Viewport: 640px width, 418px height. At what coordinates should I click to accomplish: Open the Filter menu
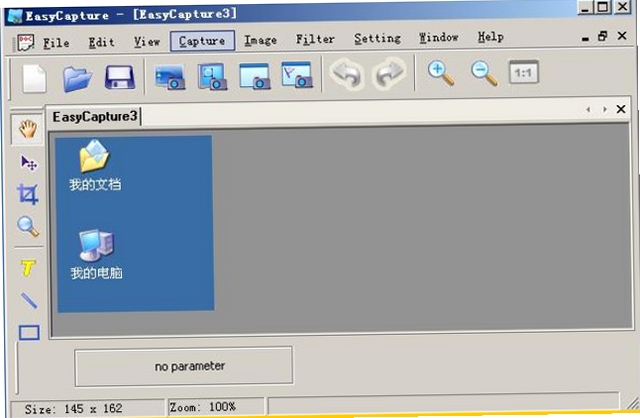pos(315,39)
